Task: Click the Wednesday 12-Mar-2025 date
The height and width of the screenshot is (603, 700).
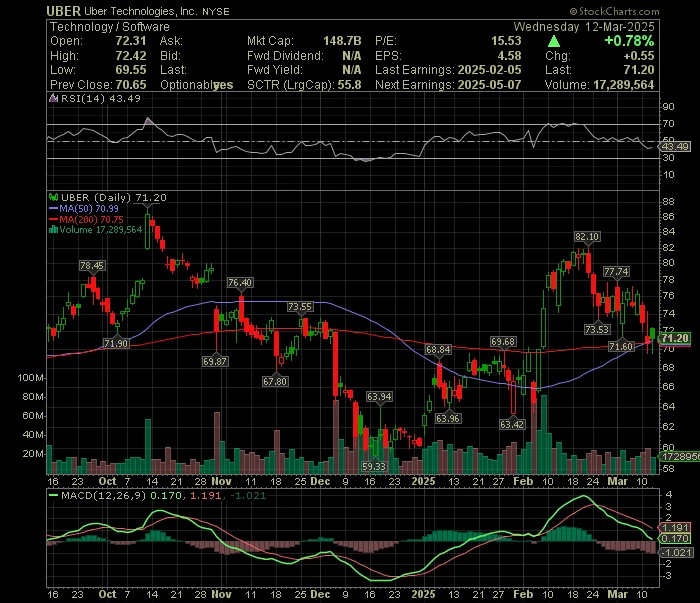Action: 584,27
